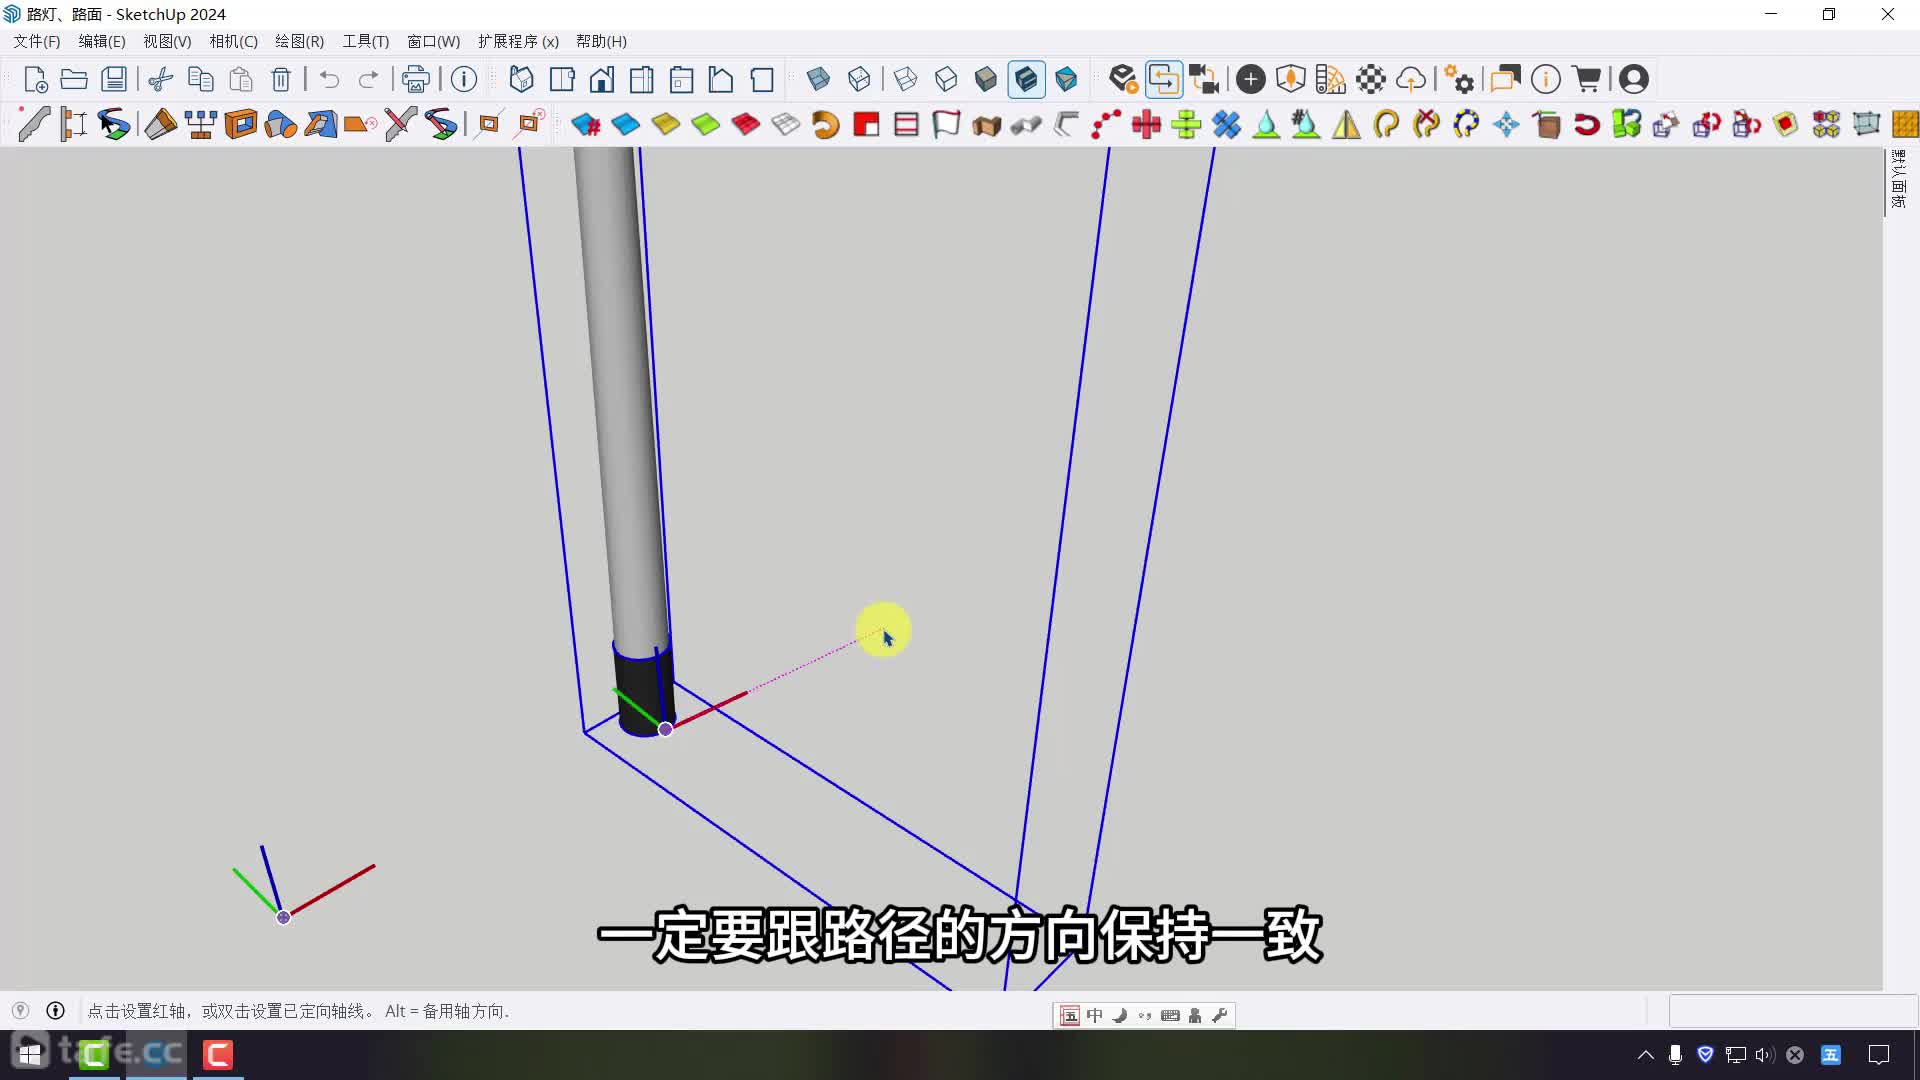Click the green surface tile icon
Screen dimensions: 1920x1080
pyautogui.click(x=706, y=124)
